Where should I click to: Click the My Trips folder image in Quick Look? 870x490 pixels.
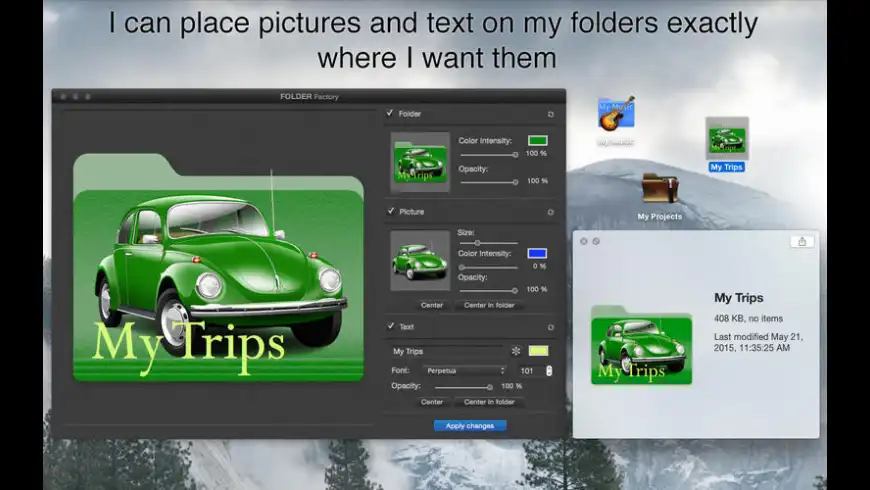click(641, 345)
